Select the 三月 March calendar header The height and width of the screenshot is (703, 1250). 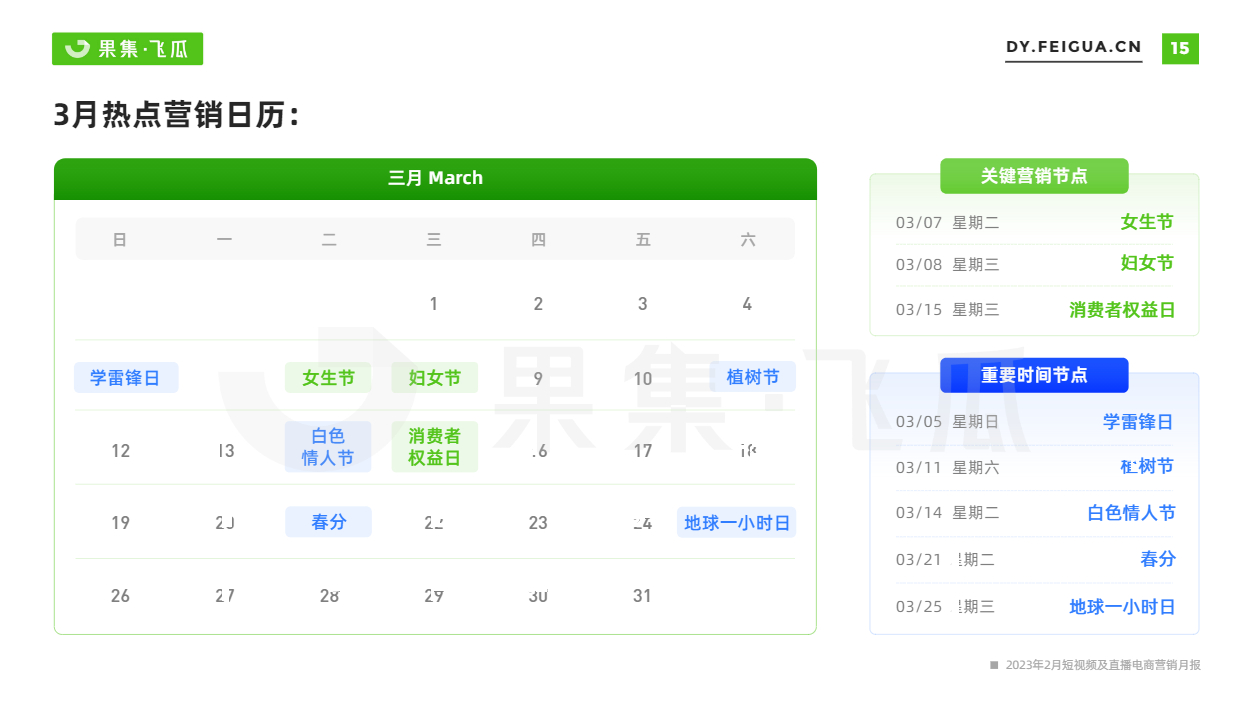coord(435,179)
